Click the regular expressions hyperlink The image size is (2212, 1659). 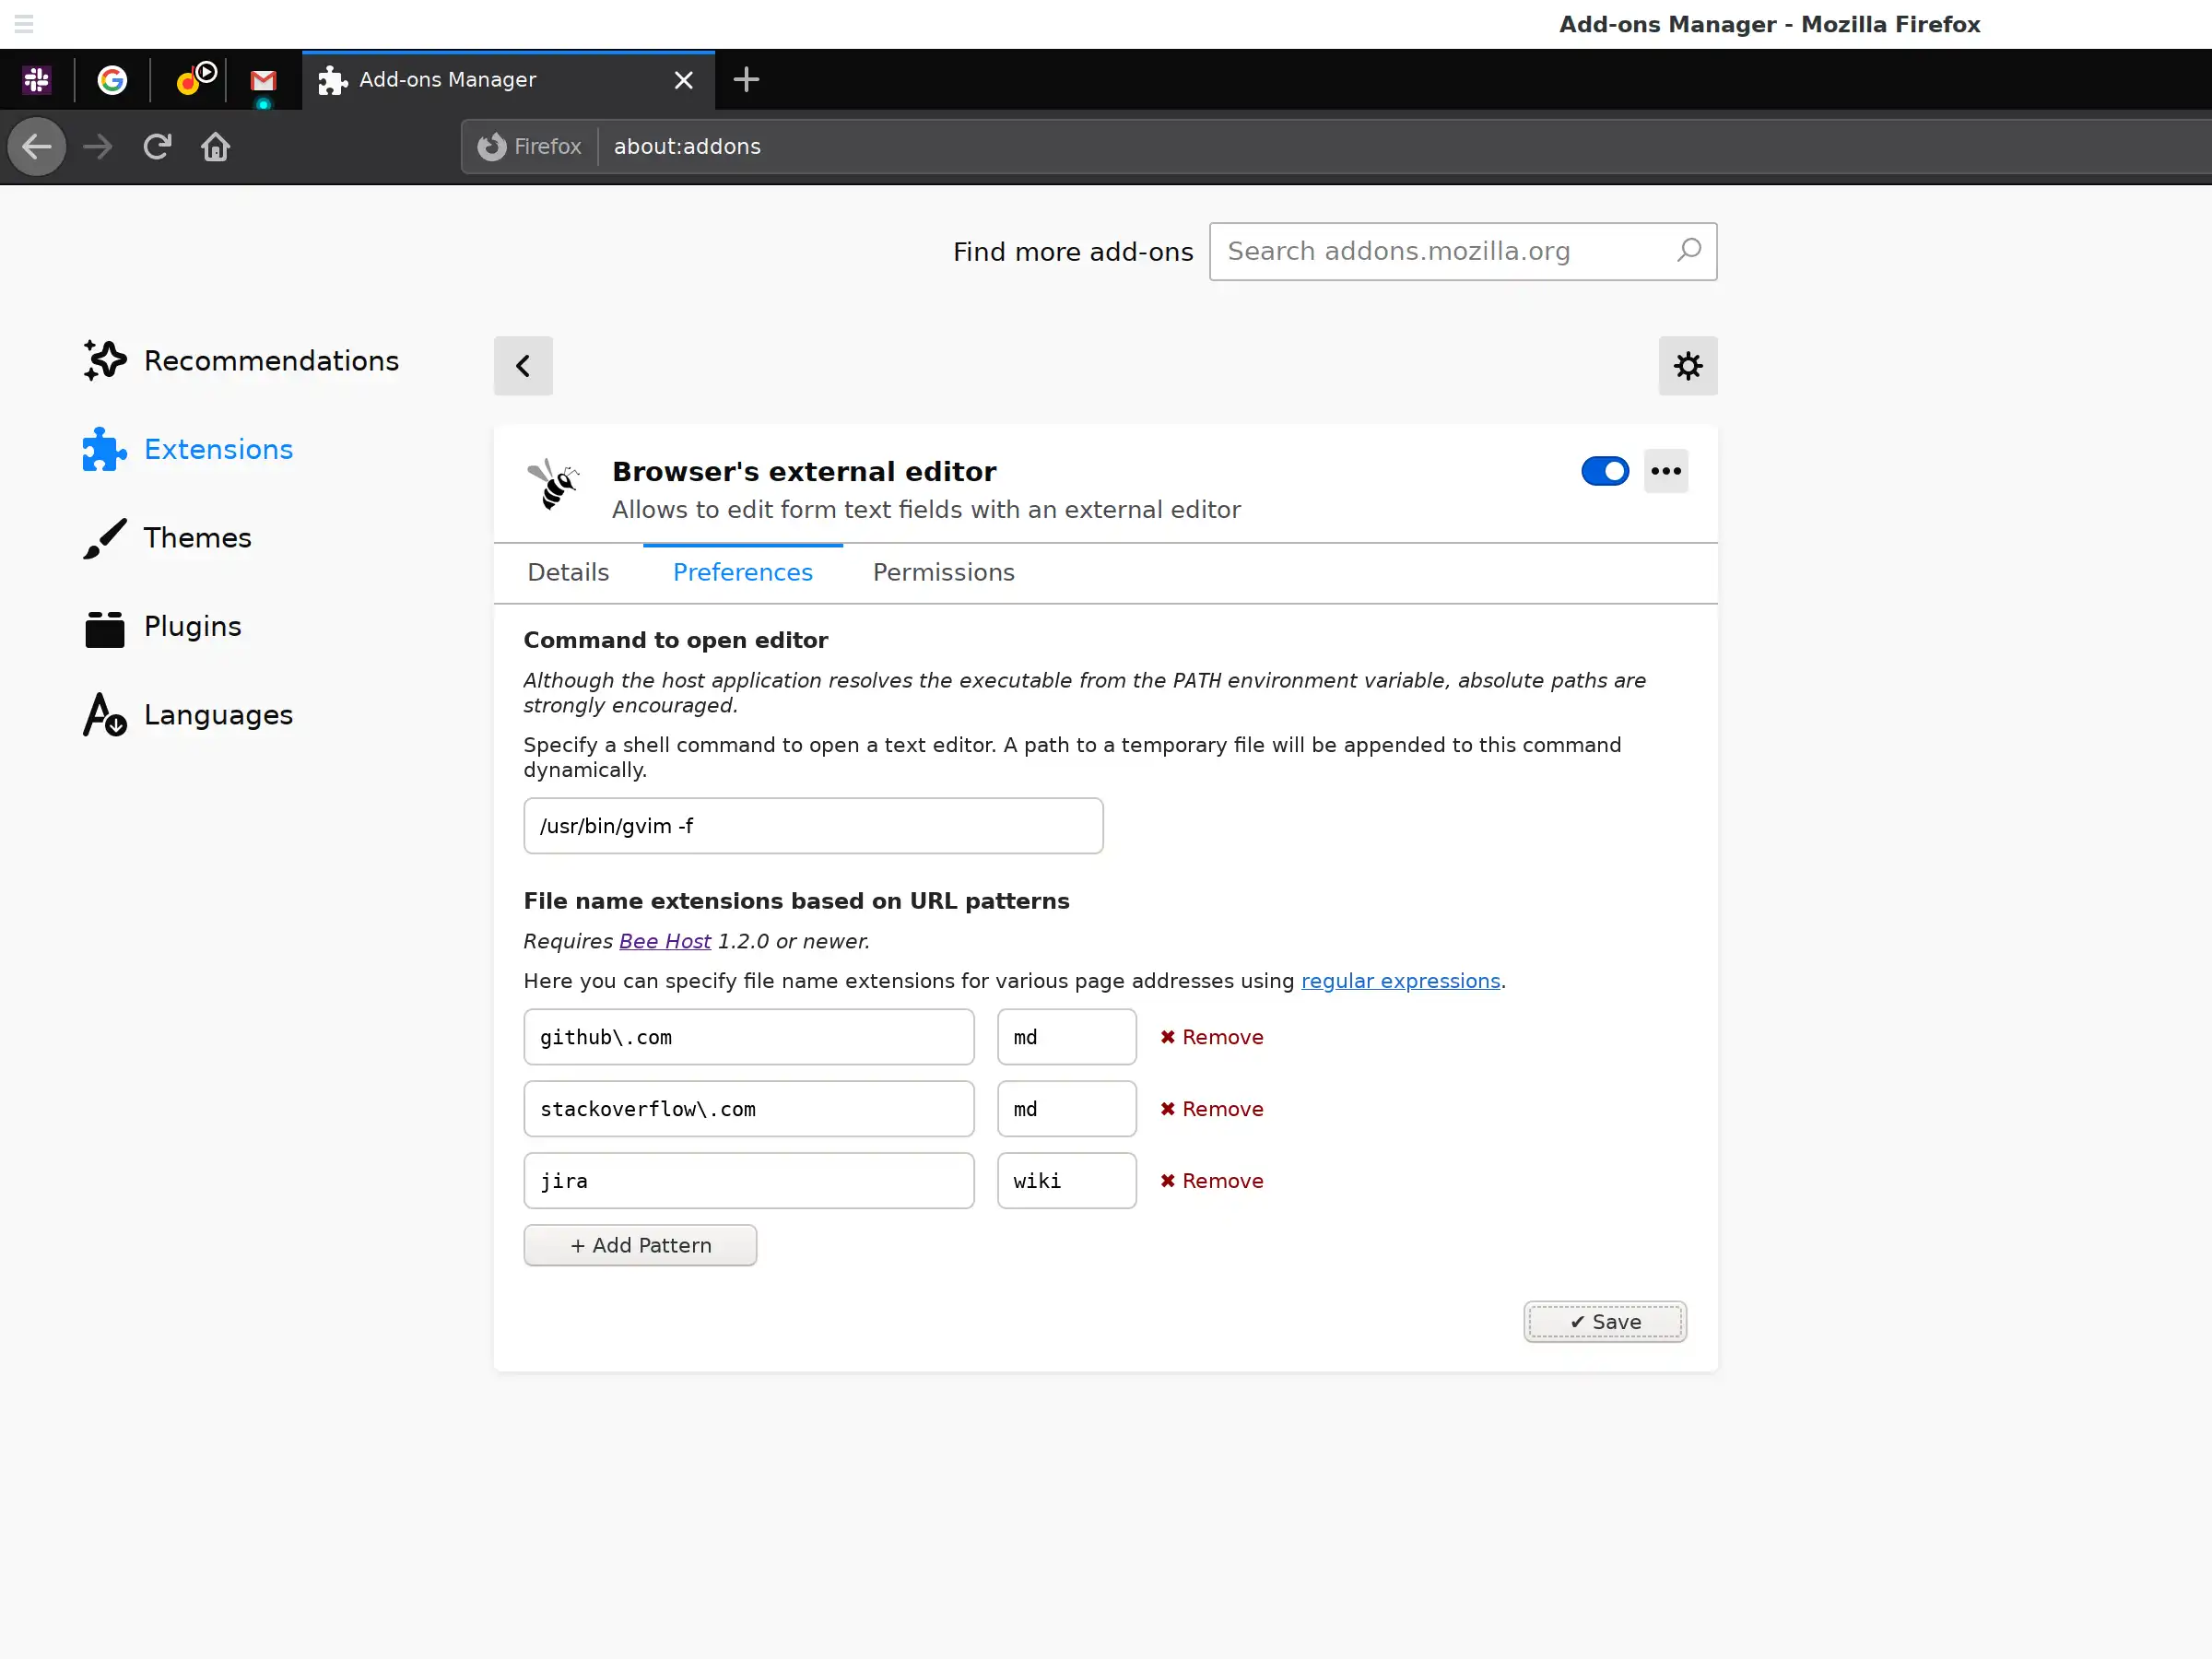1400,980
